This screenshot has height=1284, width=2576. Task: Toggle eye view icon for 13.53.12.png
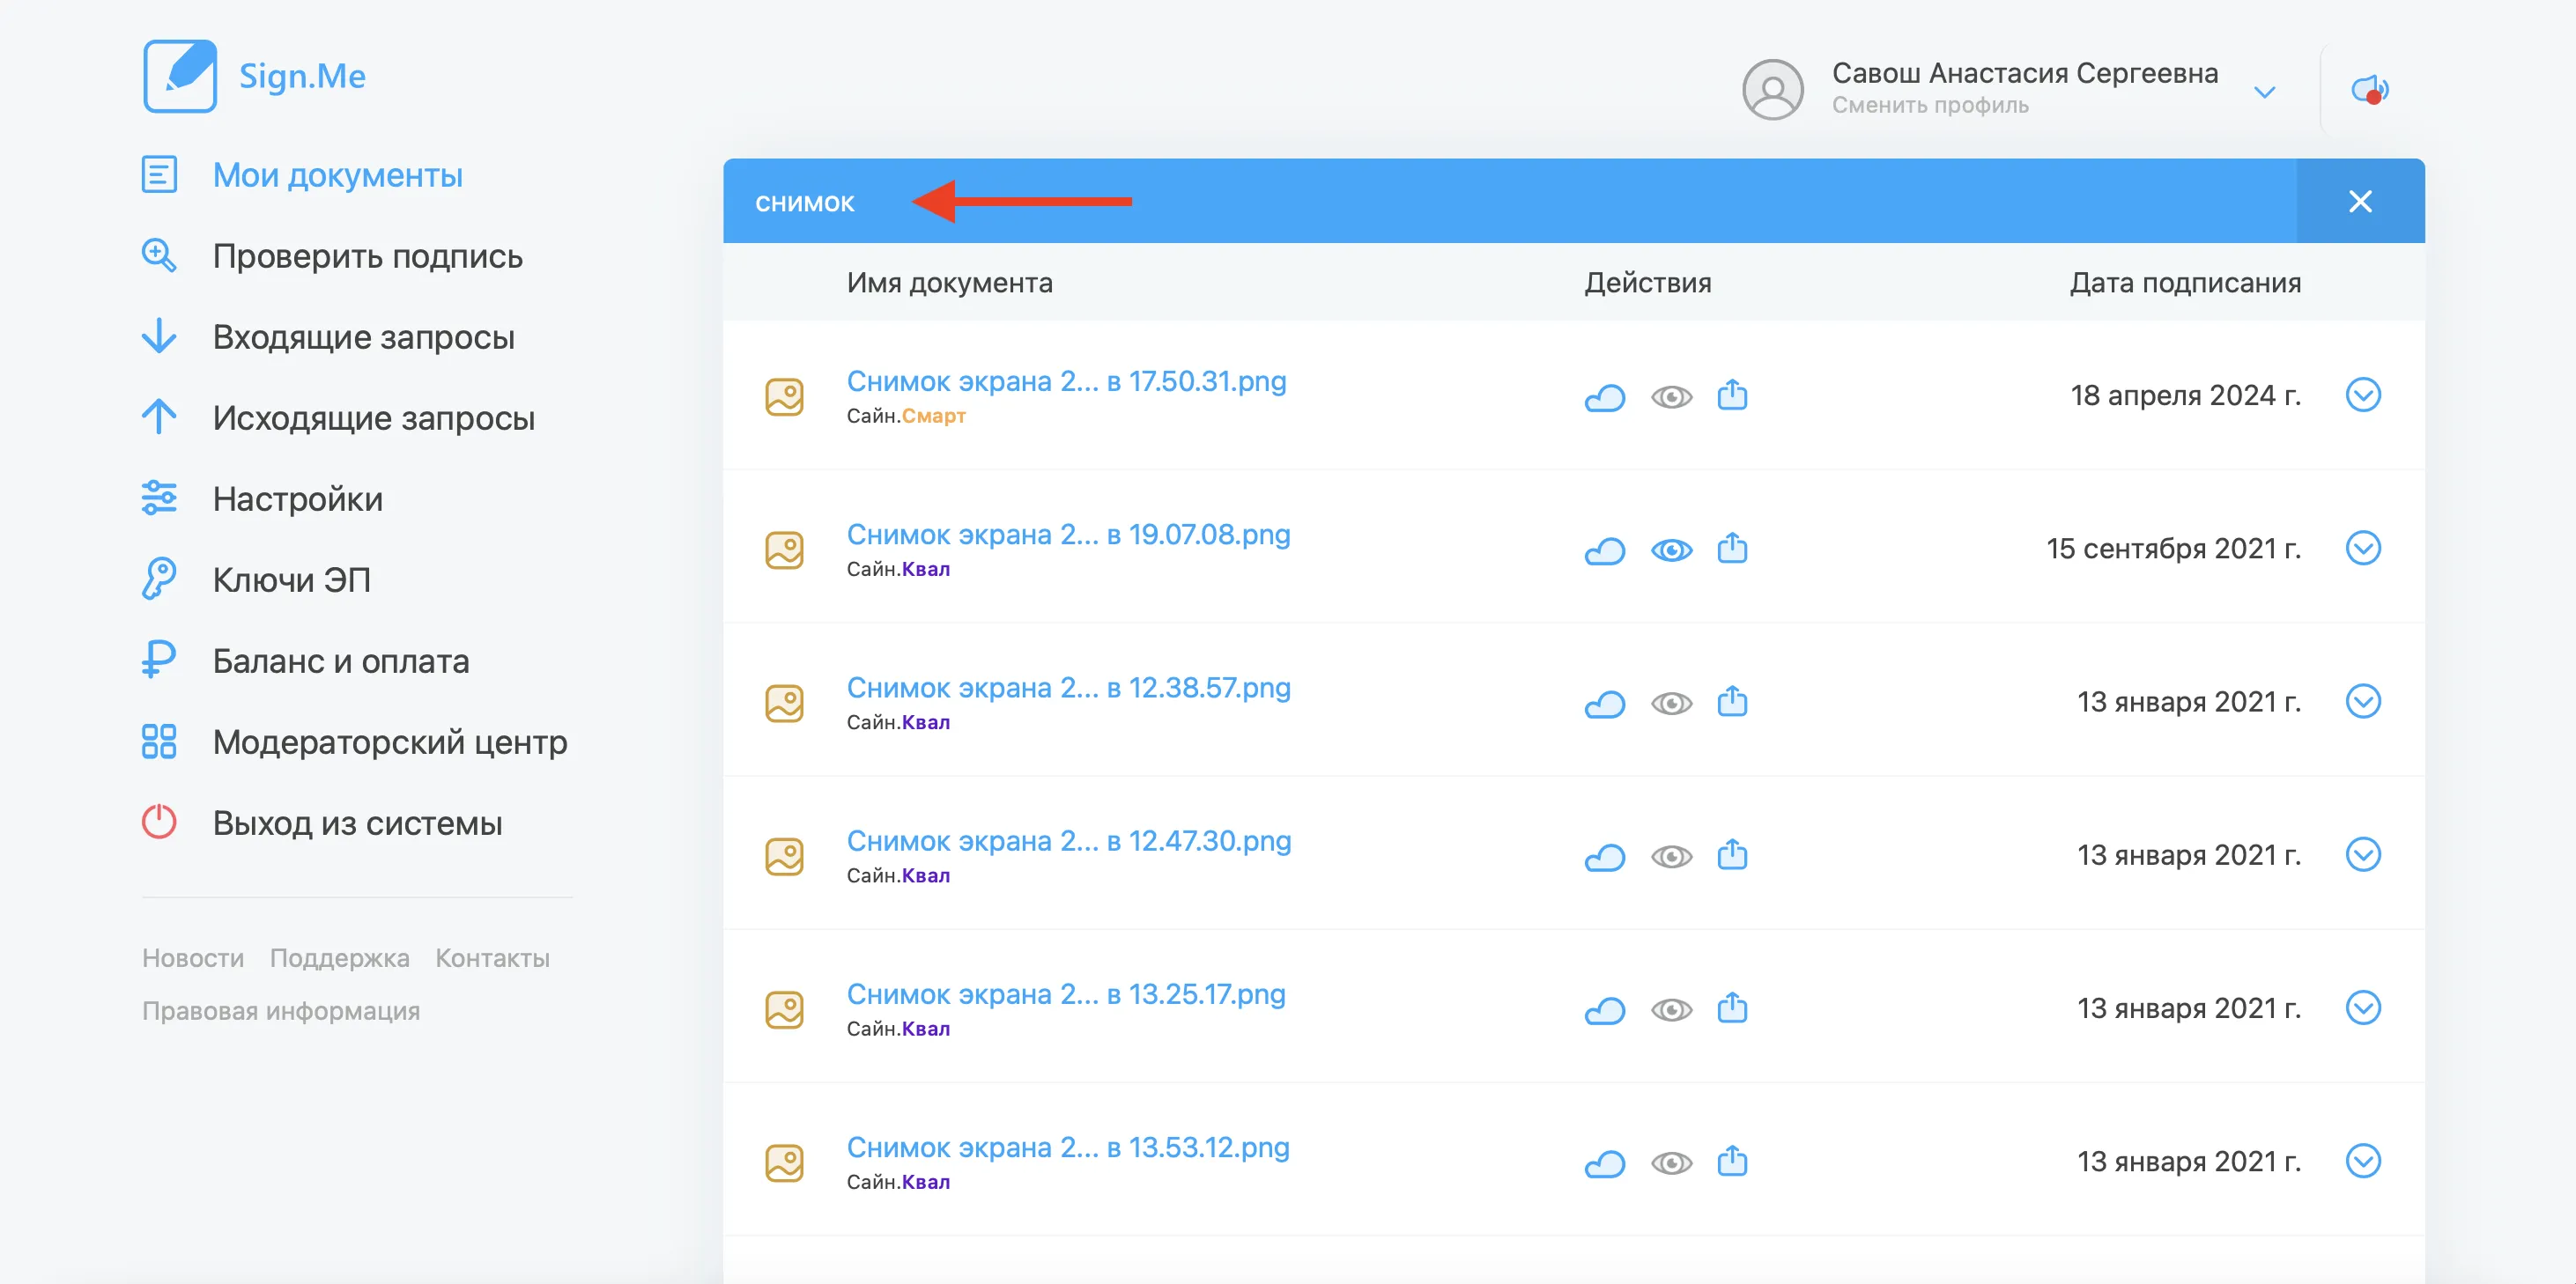[1671, 1163]
